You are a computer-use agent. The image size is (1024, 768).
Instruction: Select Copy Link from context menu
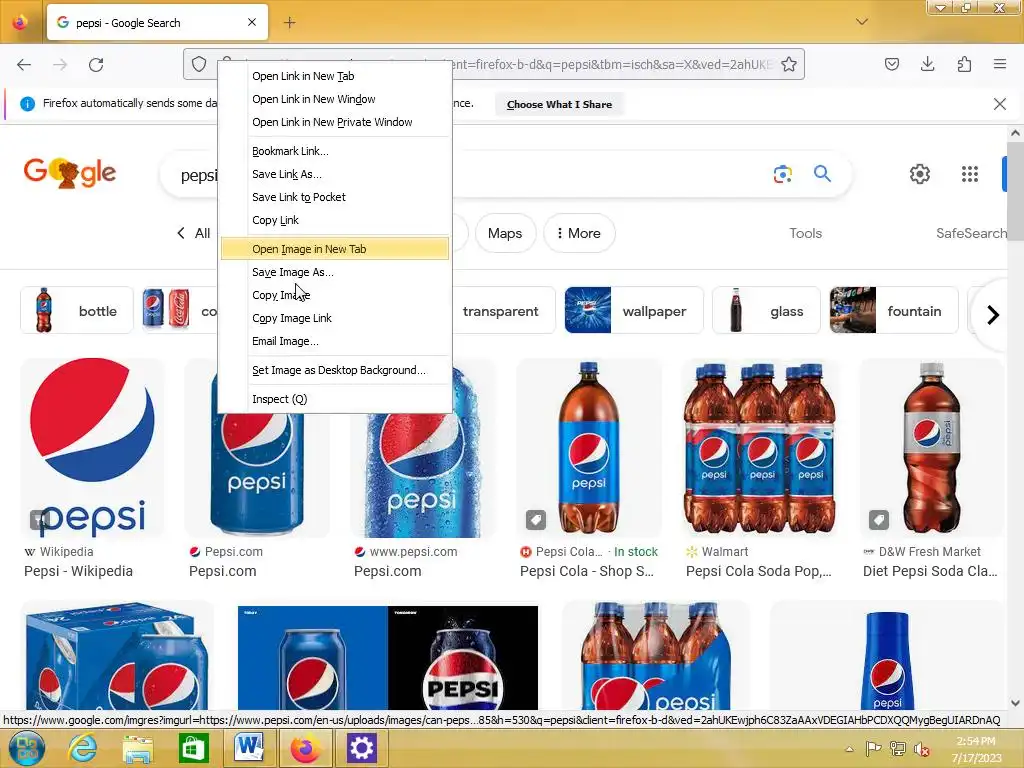click(x=334, y=220)
